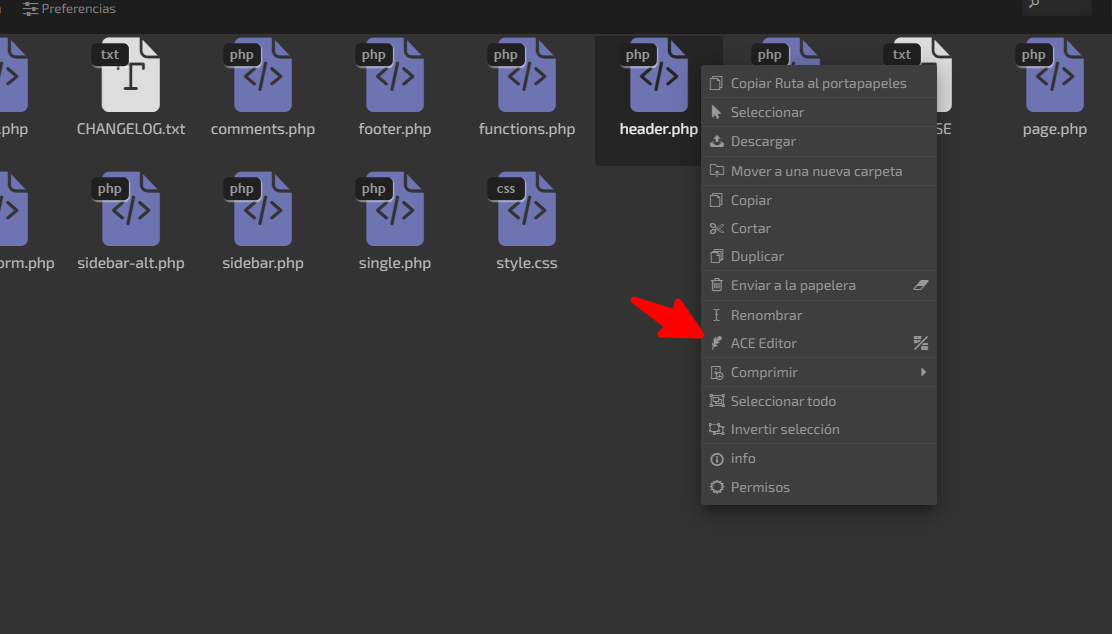Choose Cortar from context menu
Viewport: 1112px width, 634px height.
pos(818,228)
